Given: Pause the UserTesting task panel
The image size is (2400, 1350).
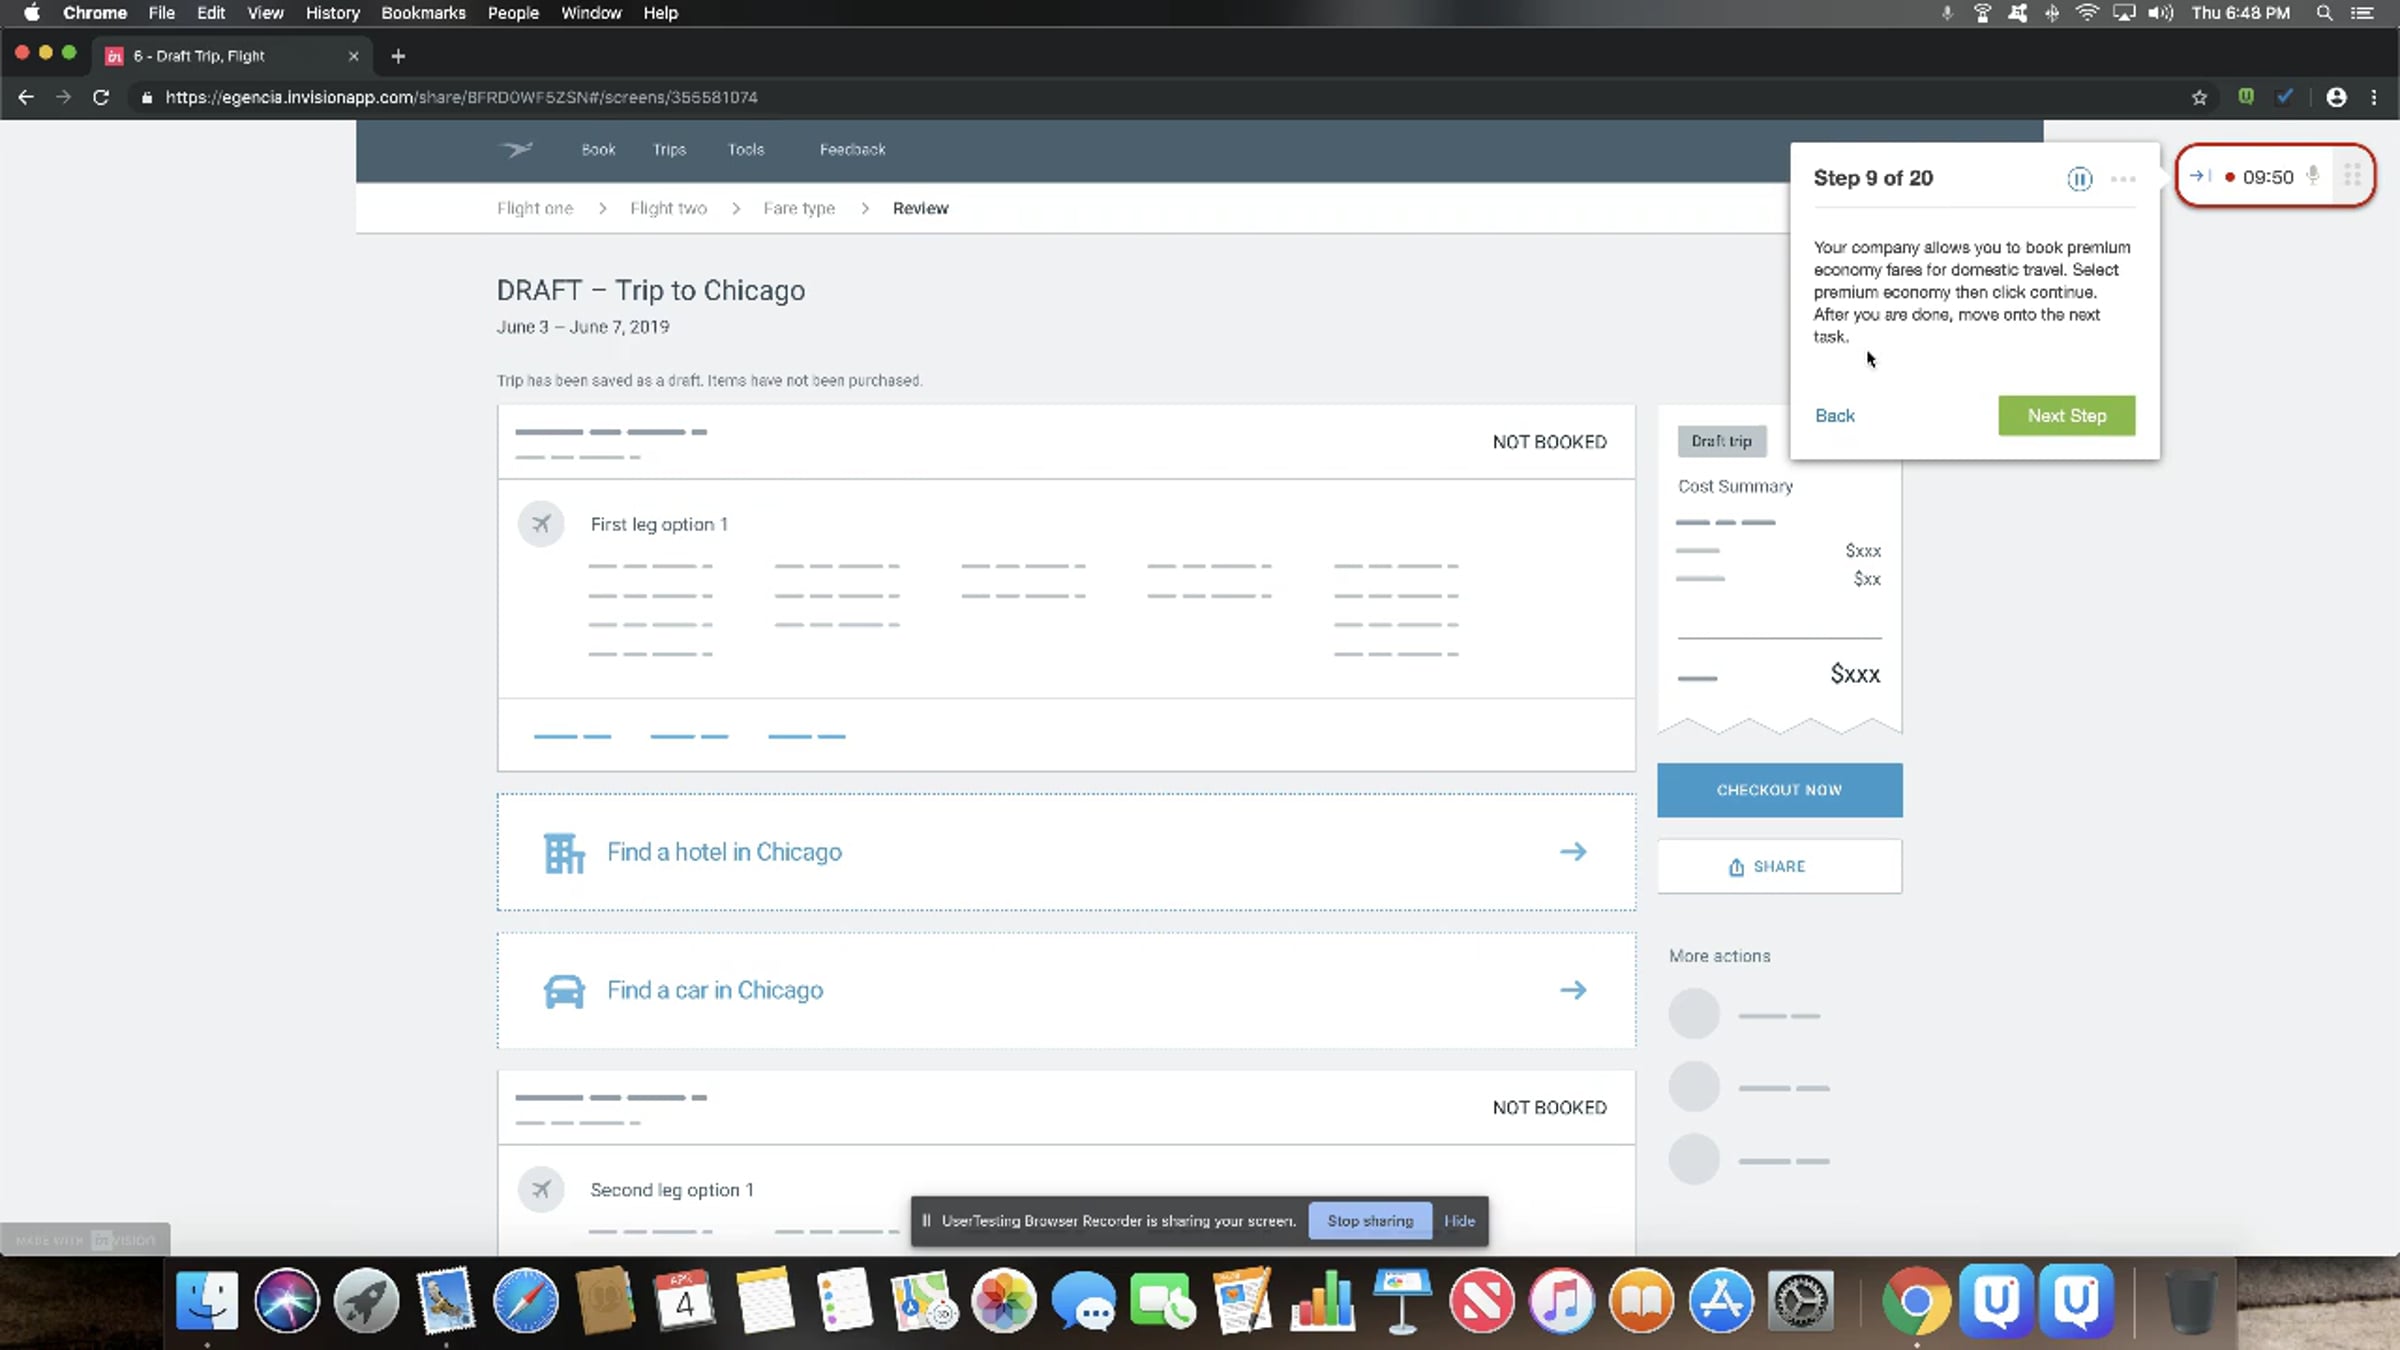Looking at the screenshot, I should click(x=2079, y=179).
